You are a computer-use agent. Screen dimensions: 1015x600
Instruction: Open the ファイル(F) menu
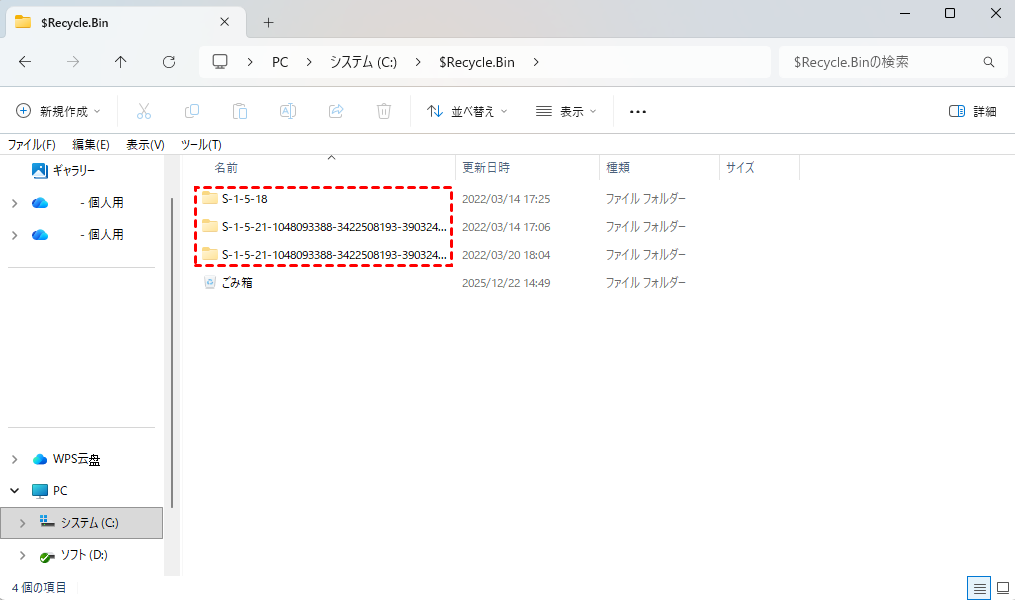[32, 145]
